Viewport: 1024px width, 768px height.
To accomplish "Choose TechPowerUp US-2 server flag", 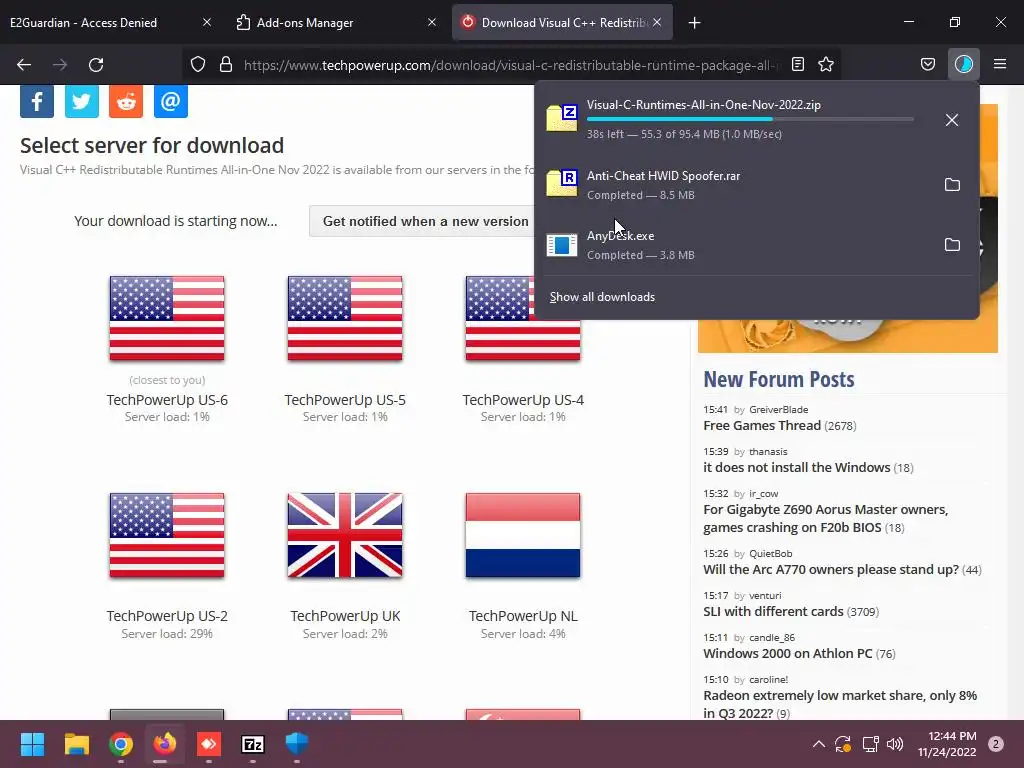I will 167,536.
